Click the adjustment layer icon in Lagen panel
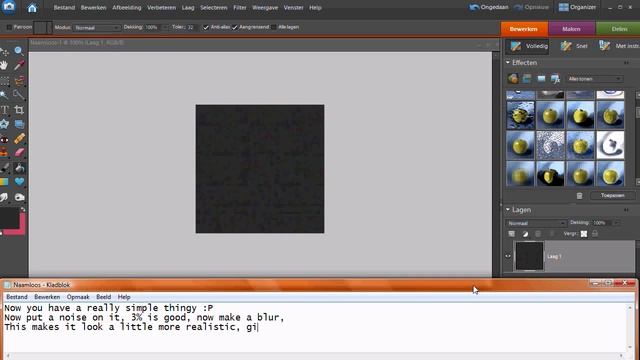640x360 pixels. [525, 234]
